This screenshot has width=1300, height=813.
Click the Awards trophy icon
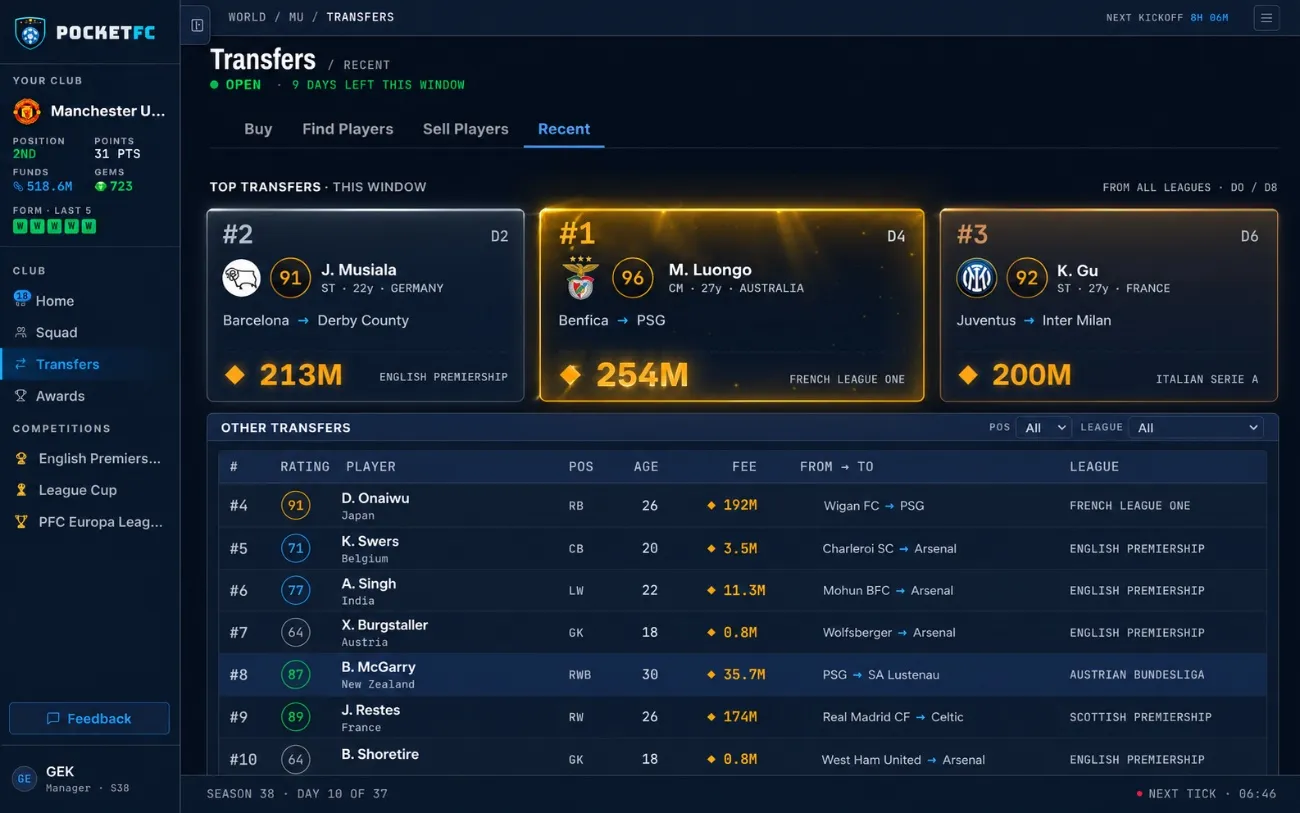click(x=21, y=396)
